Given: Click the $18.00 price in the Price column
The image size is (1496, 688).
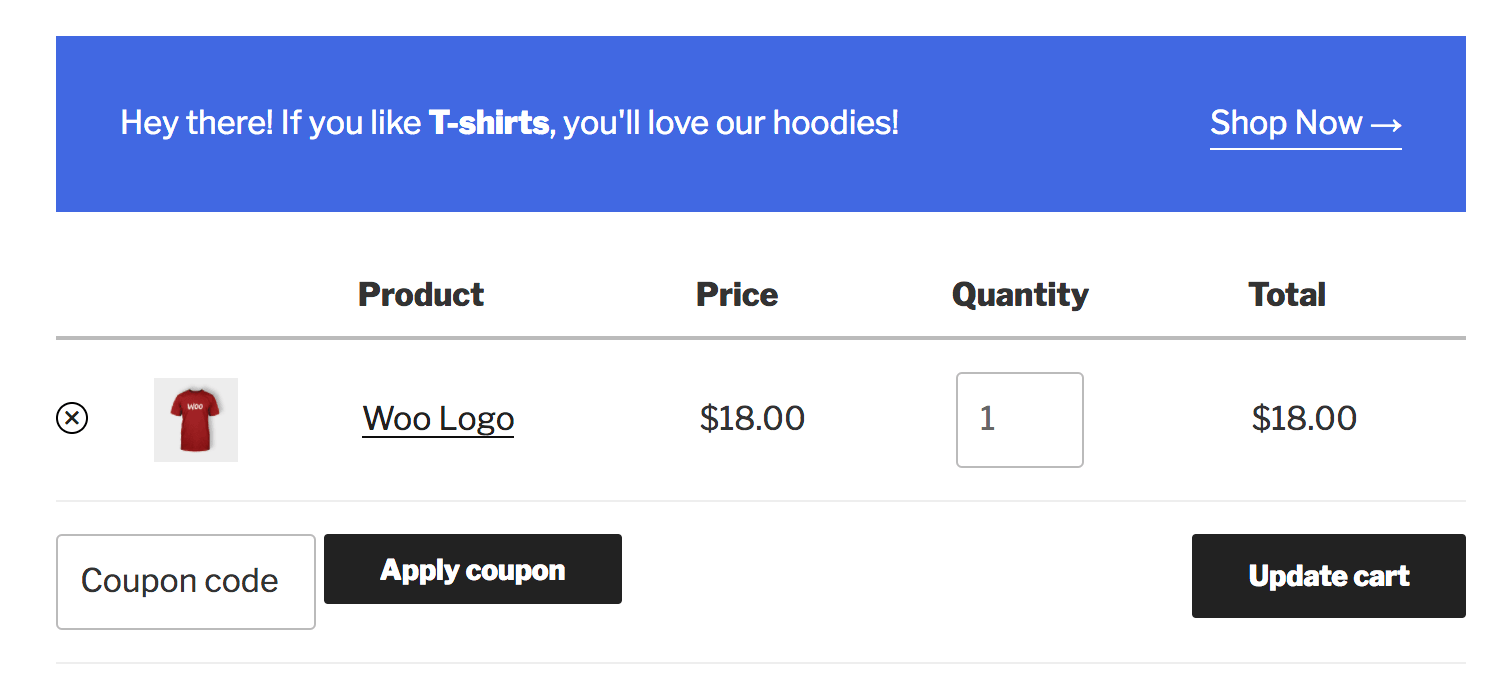Looking at the screenshot, I should coord(754,419).
